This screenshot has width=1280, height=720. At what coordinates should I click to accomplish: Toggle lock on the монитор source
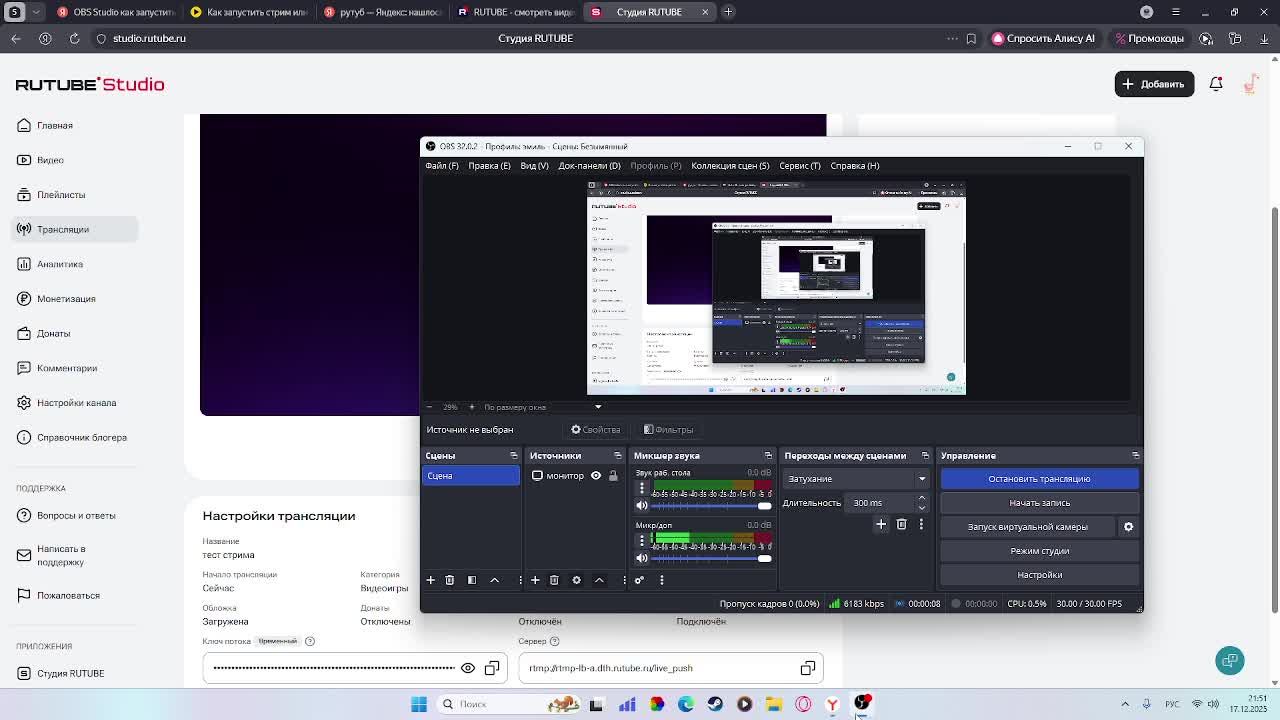613,476
